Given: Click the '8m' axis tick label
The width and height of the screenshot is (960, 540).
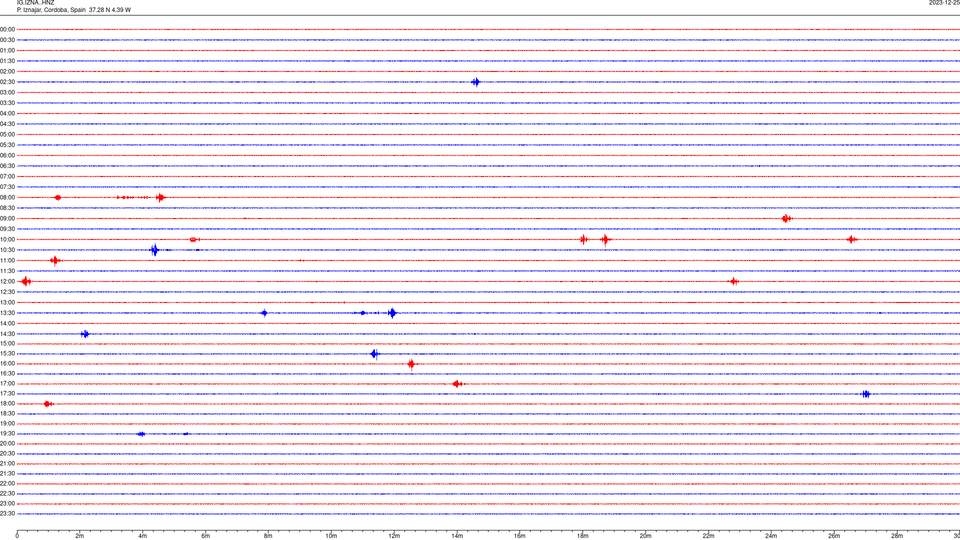Looking at the screenshot, I should pos(268,536).
